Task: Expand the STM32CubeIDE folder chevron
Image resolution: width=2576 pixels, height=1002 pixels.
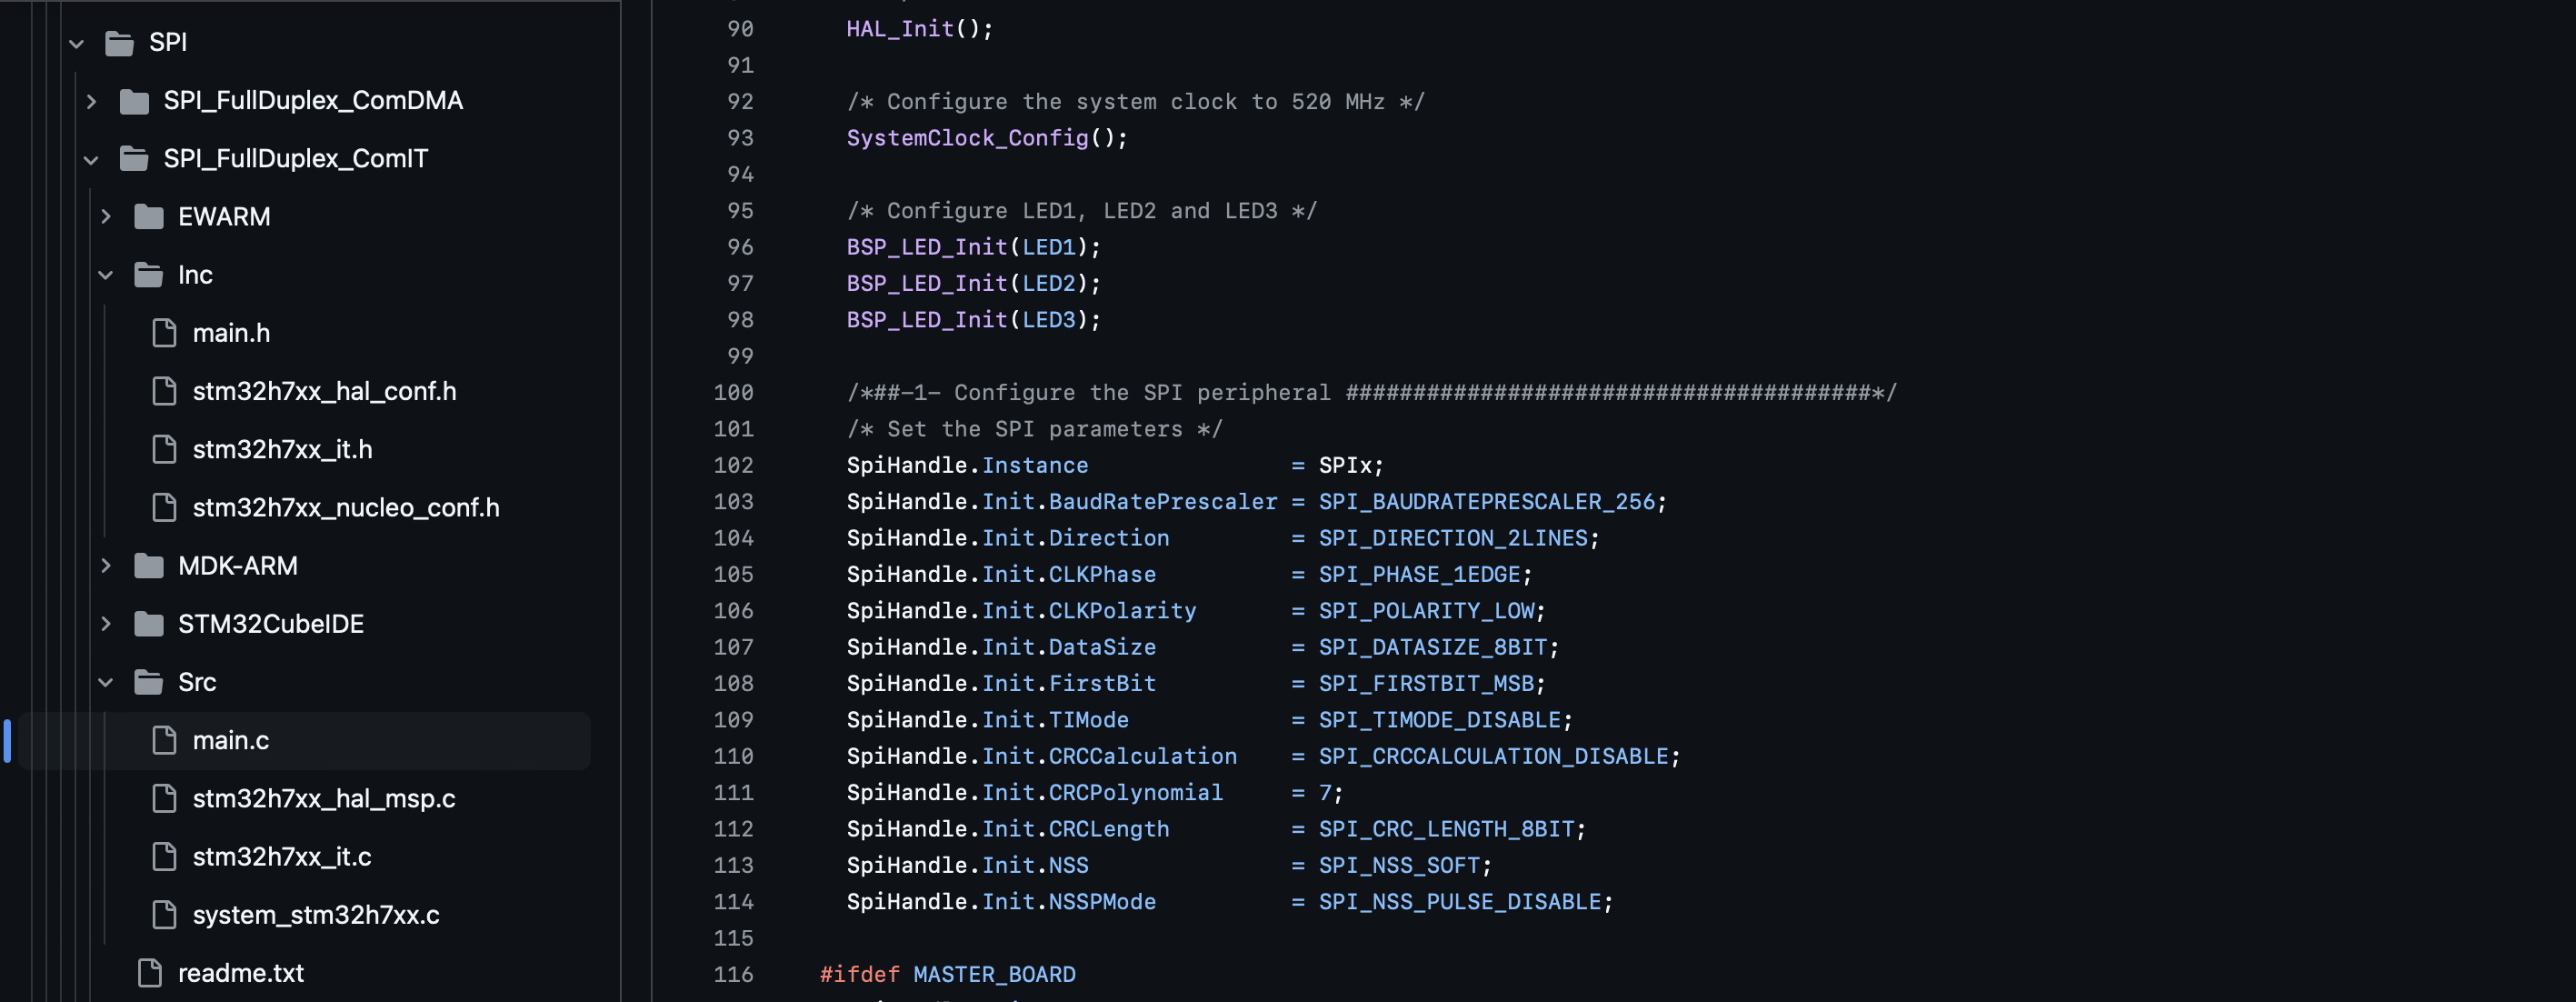Action: [x=106, y=624]
